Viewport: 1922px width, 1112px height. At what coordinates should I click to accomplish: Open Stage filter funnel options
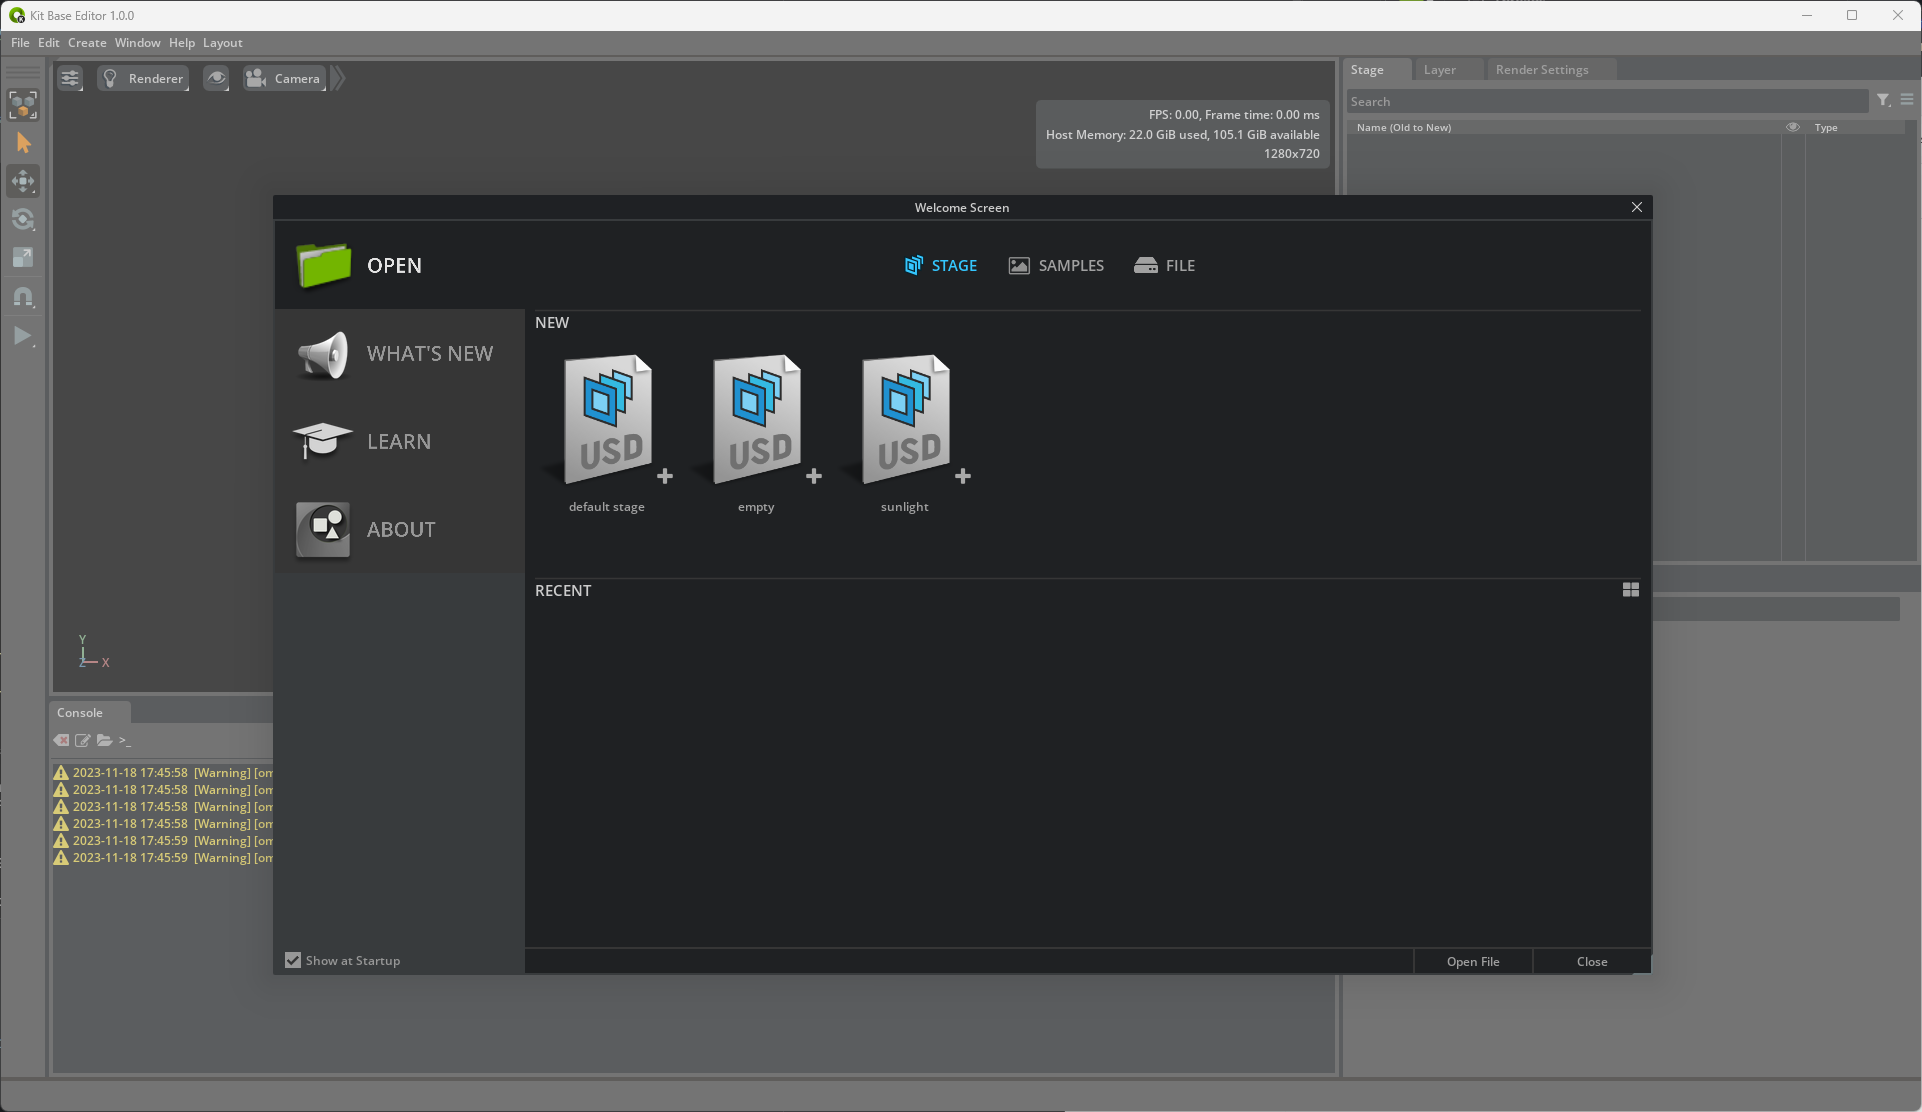point(1883,100)
